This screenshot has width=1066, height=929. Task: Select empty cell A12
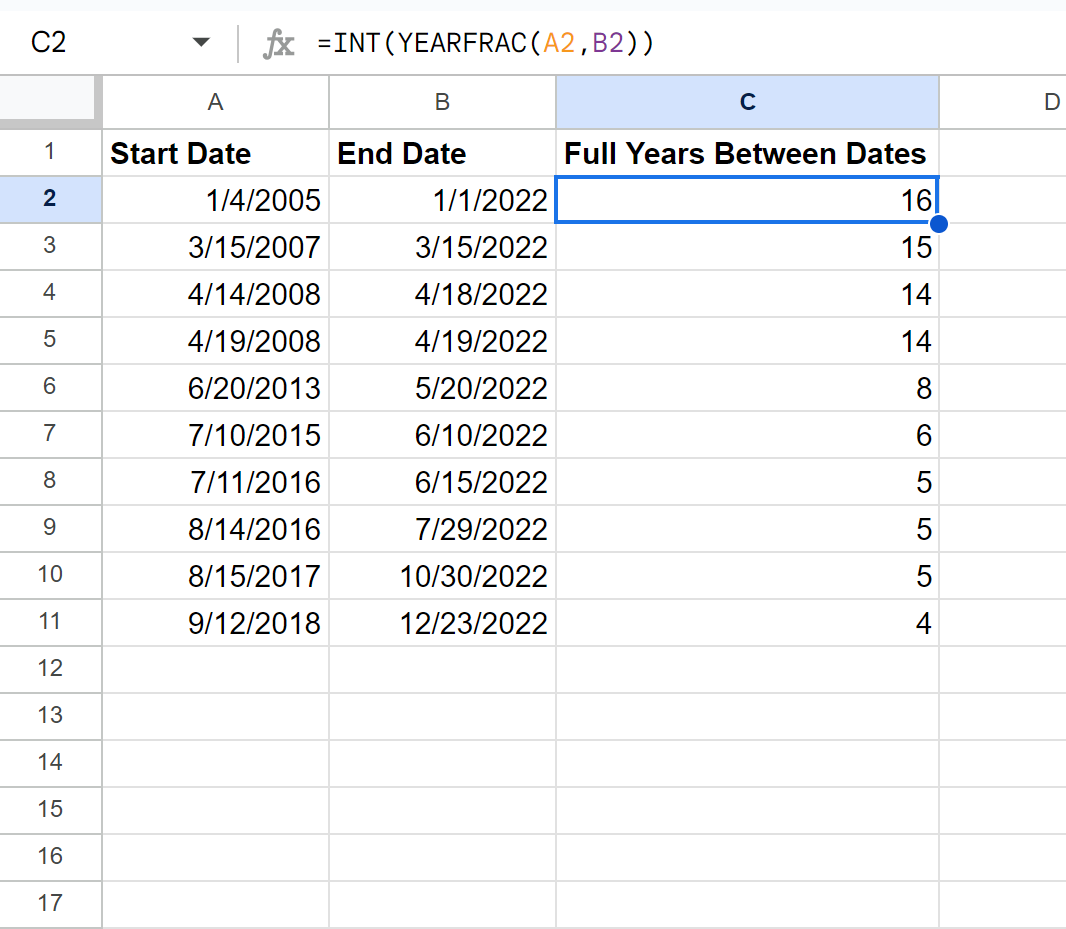[216, 669]
